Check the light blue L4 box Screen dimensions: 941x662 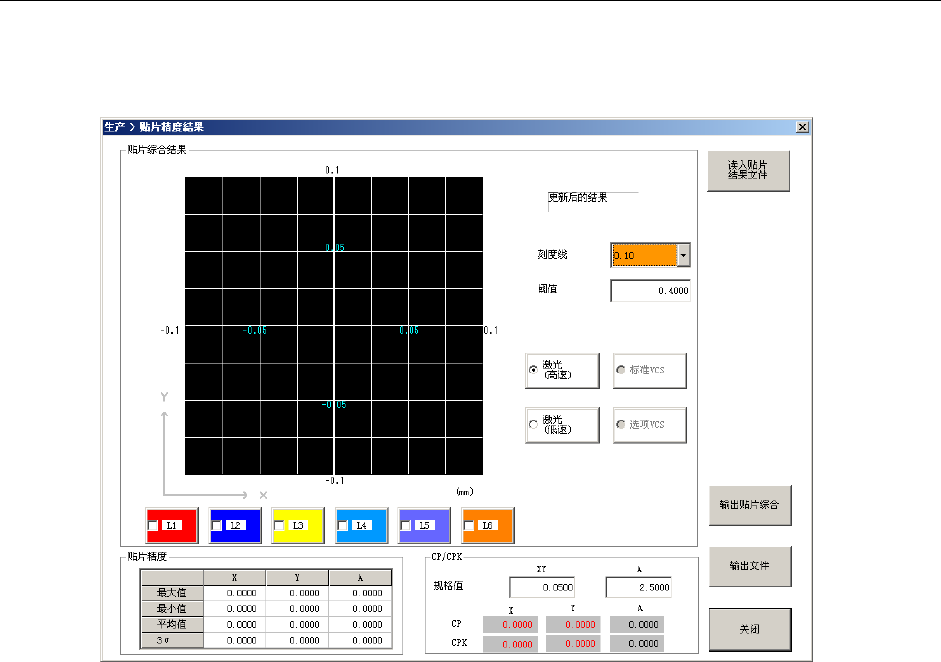[x=343, y=525]
